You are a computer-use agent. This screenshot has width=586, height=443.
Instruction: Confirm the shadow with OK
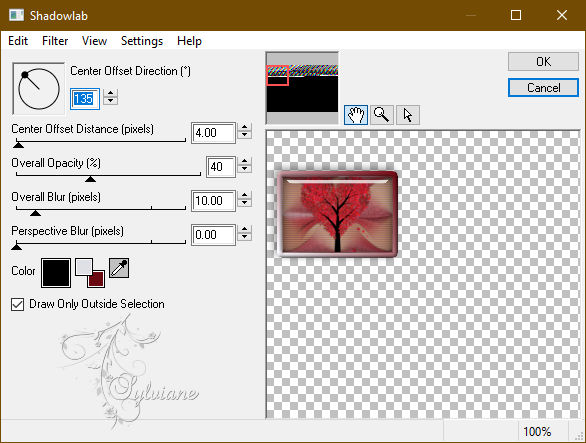click(543, 61)
